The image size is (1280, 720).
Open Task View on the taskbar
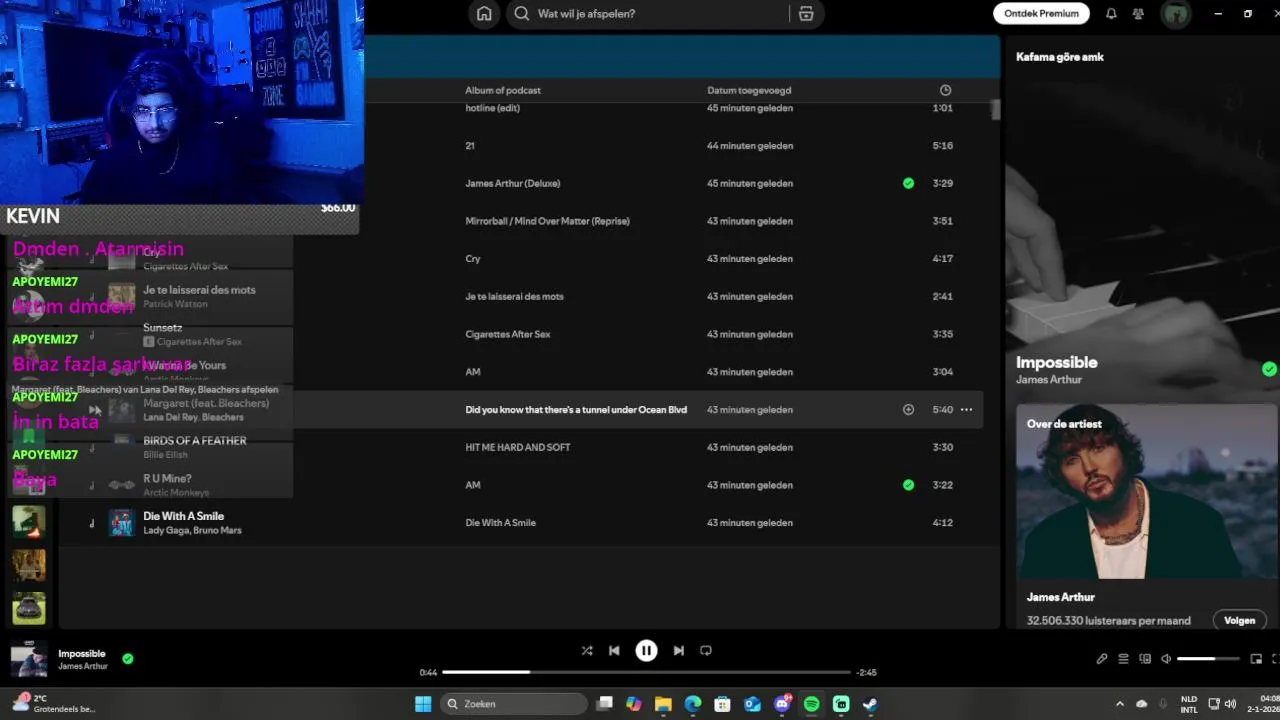604,704
